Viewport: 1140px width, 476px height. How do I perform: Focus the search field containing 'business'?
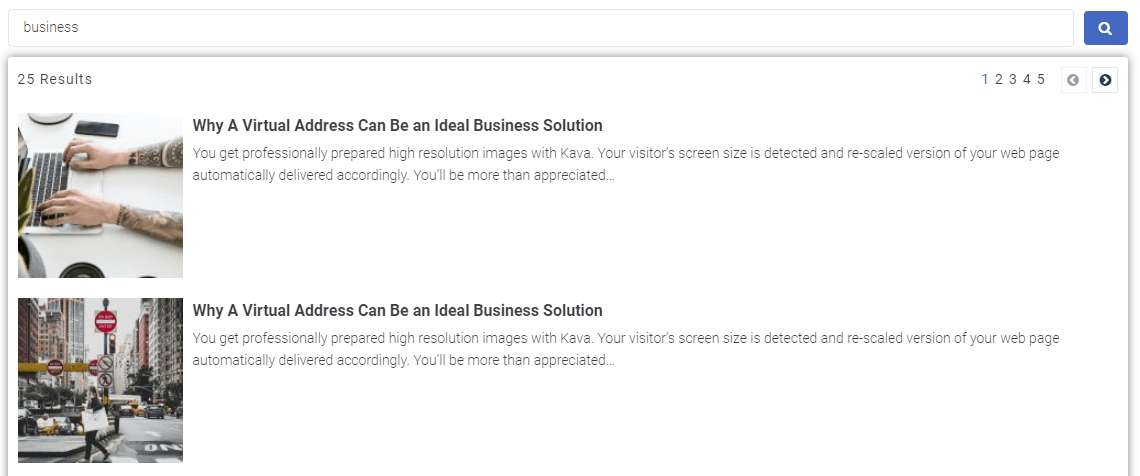540,28
